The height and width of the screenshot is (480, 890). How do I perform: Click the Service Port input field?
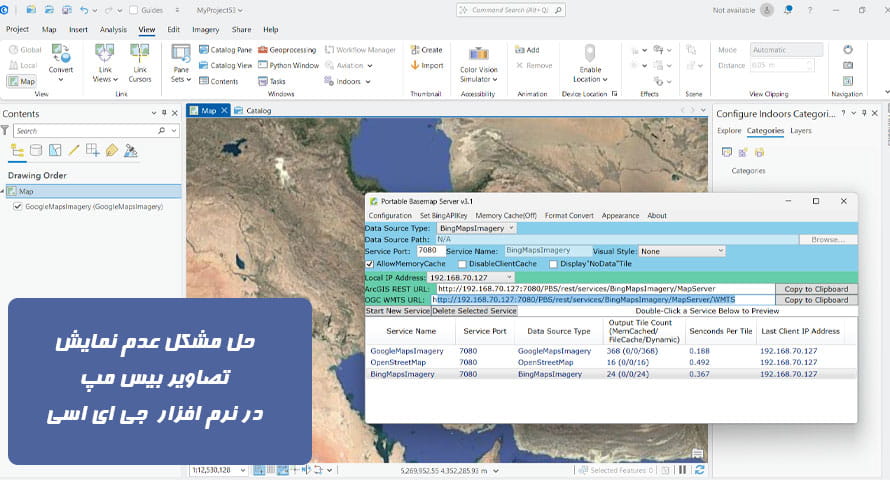(430, 251)
